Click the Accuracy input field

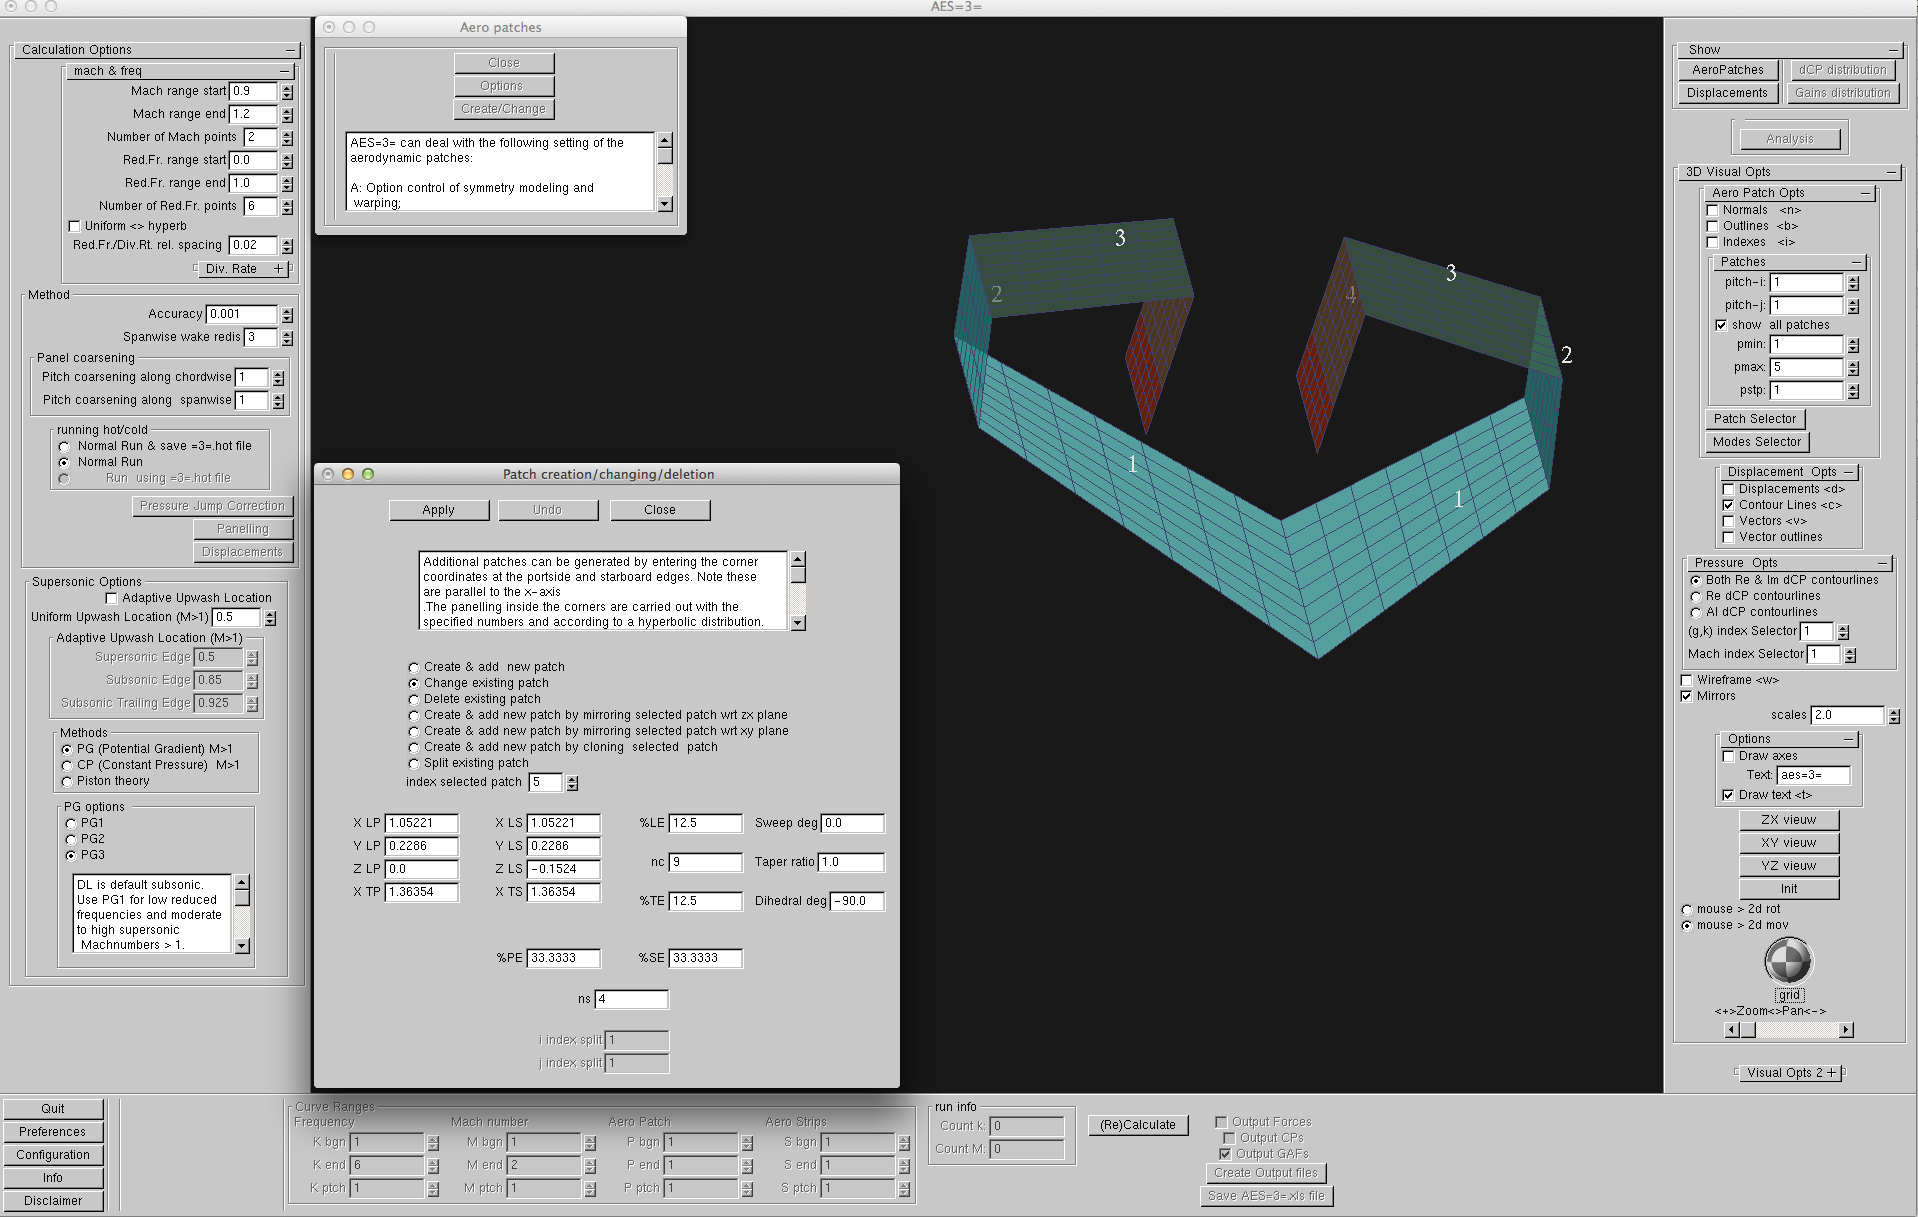tap(241, 314)
